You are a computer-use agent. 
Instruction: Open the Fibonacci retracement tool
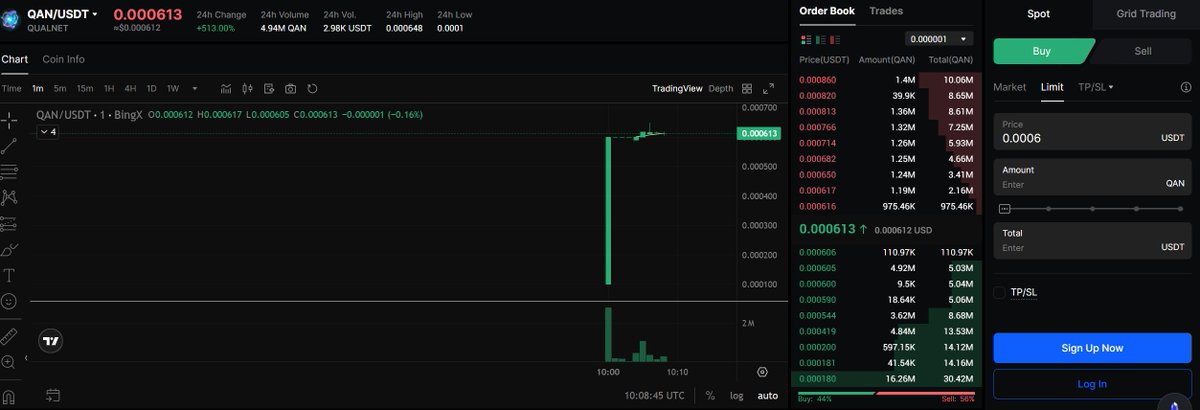tap(10, 172)
